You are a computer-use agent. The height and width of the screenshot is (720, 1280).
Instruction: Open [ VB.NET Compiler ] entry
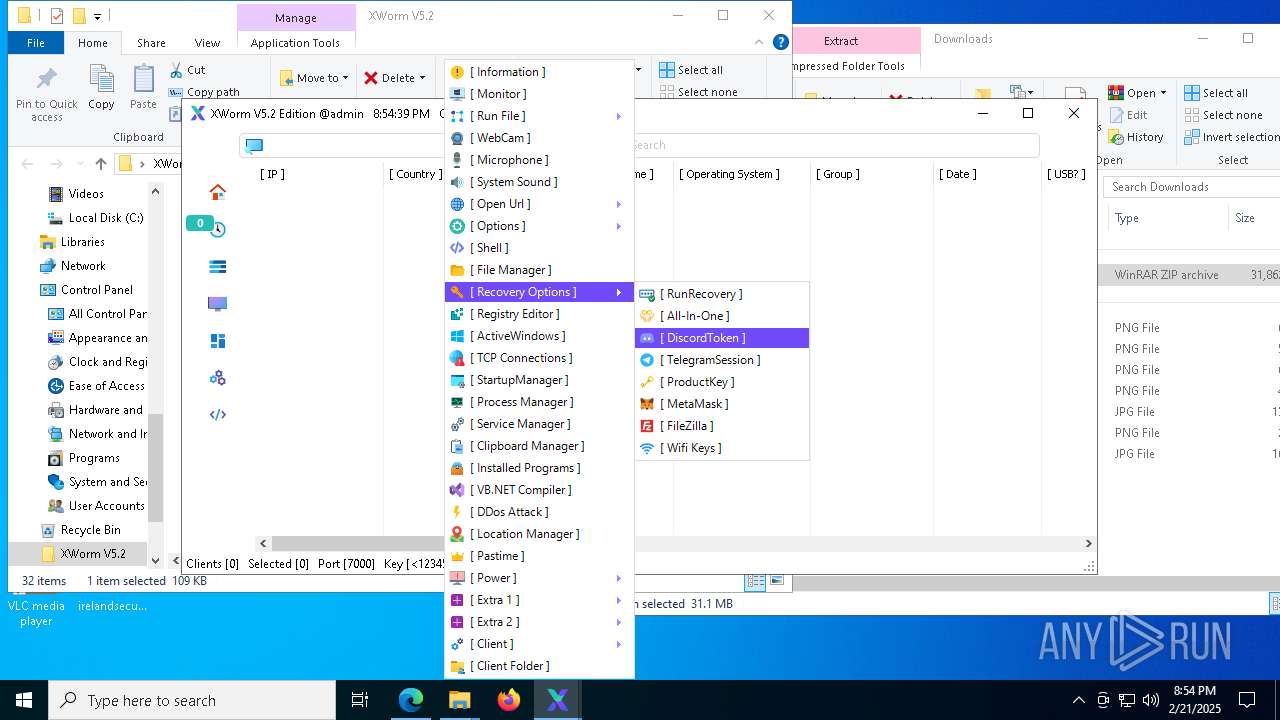pos(539,490)
